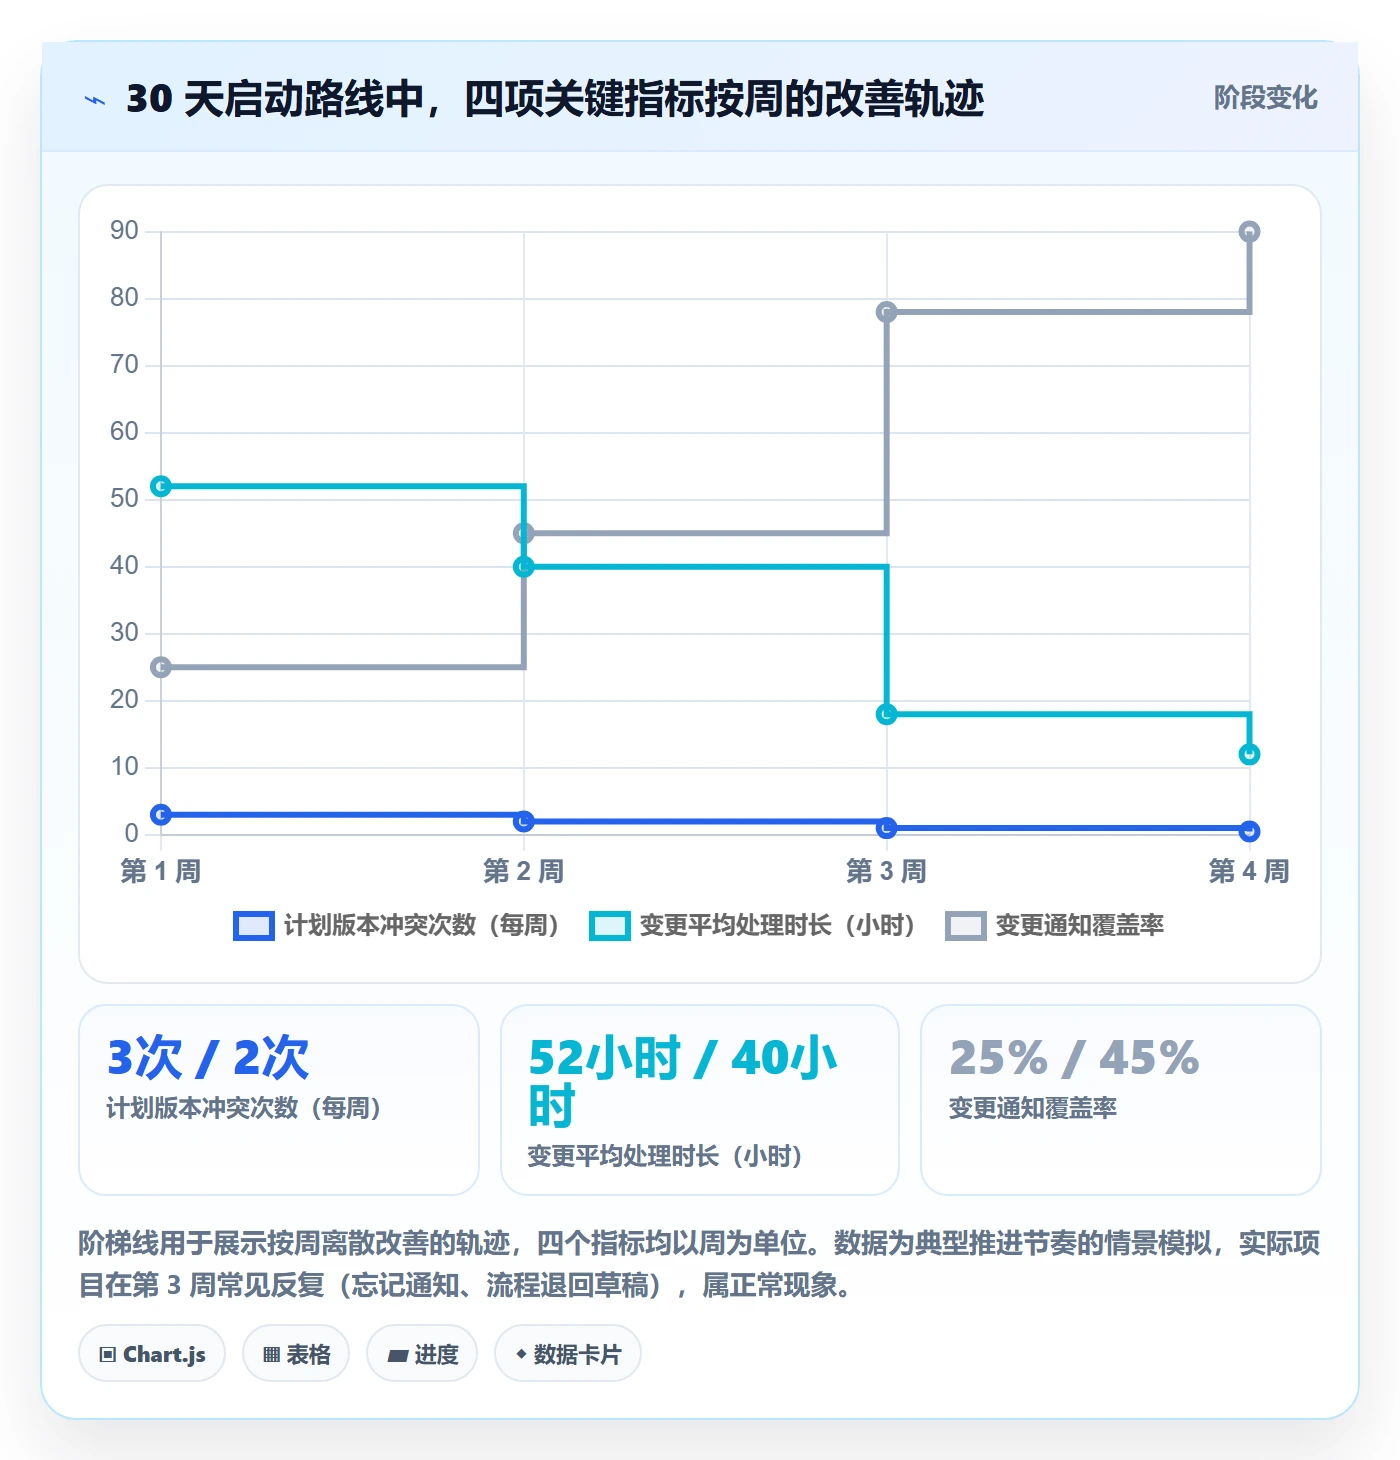Click the 计划版本冲突次数（每周） caption in the first card

[244, 1108]
